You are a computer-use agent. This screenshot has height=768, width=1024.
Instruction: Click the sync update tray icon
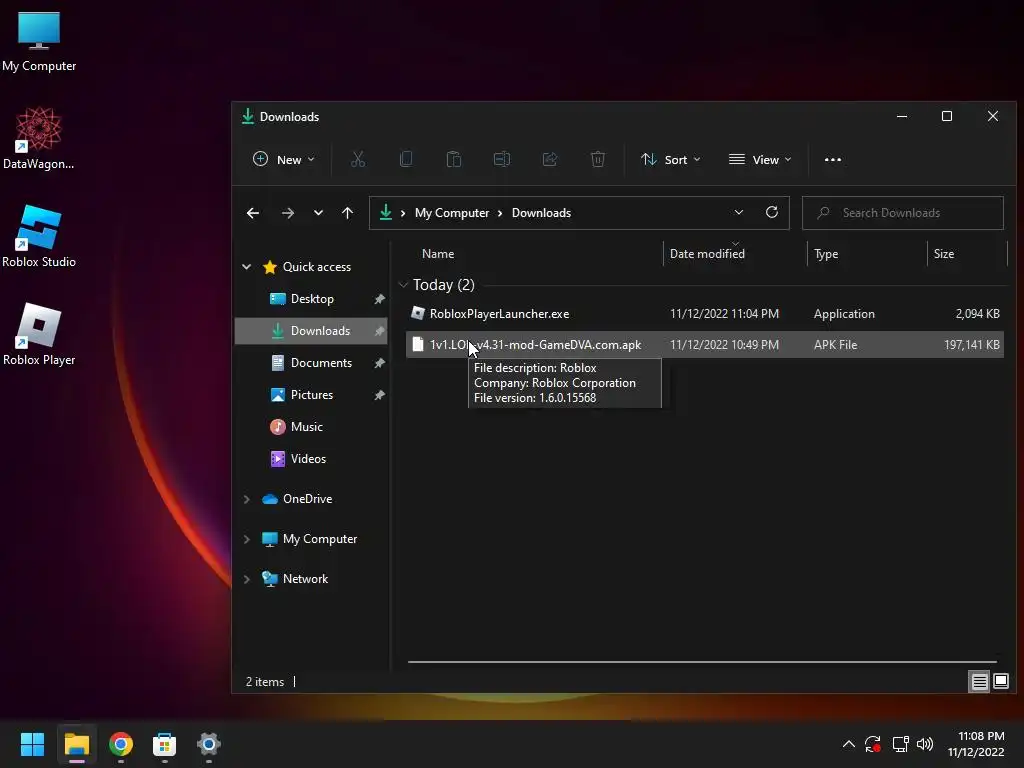(x=873, y=744)
